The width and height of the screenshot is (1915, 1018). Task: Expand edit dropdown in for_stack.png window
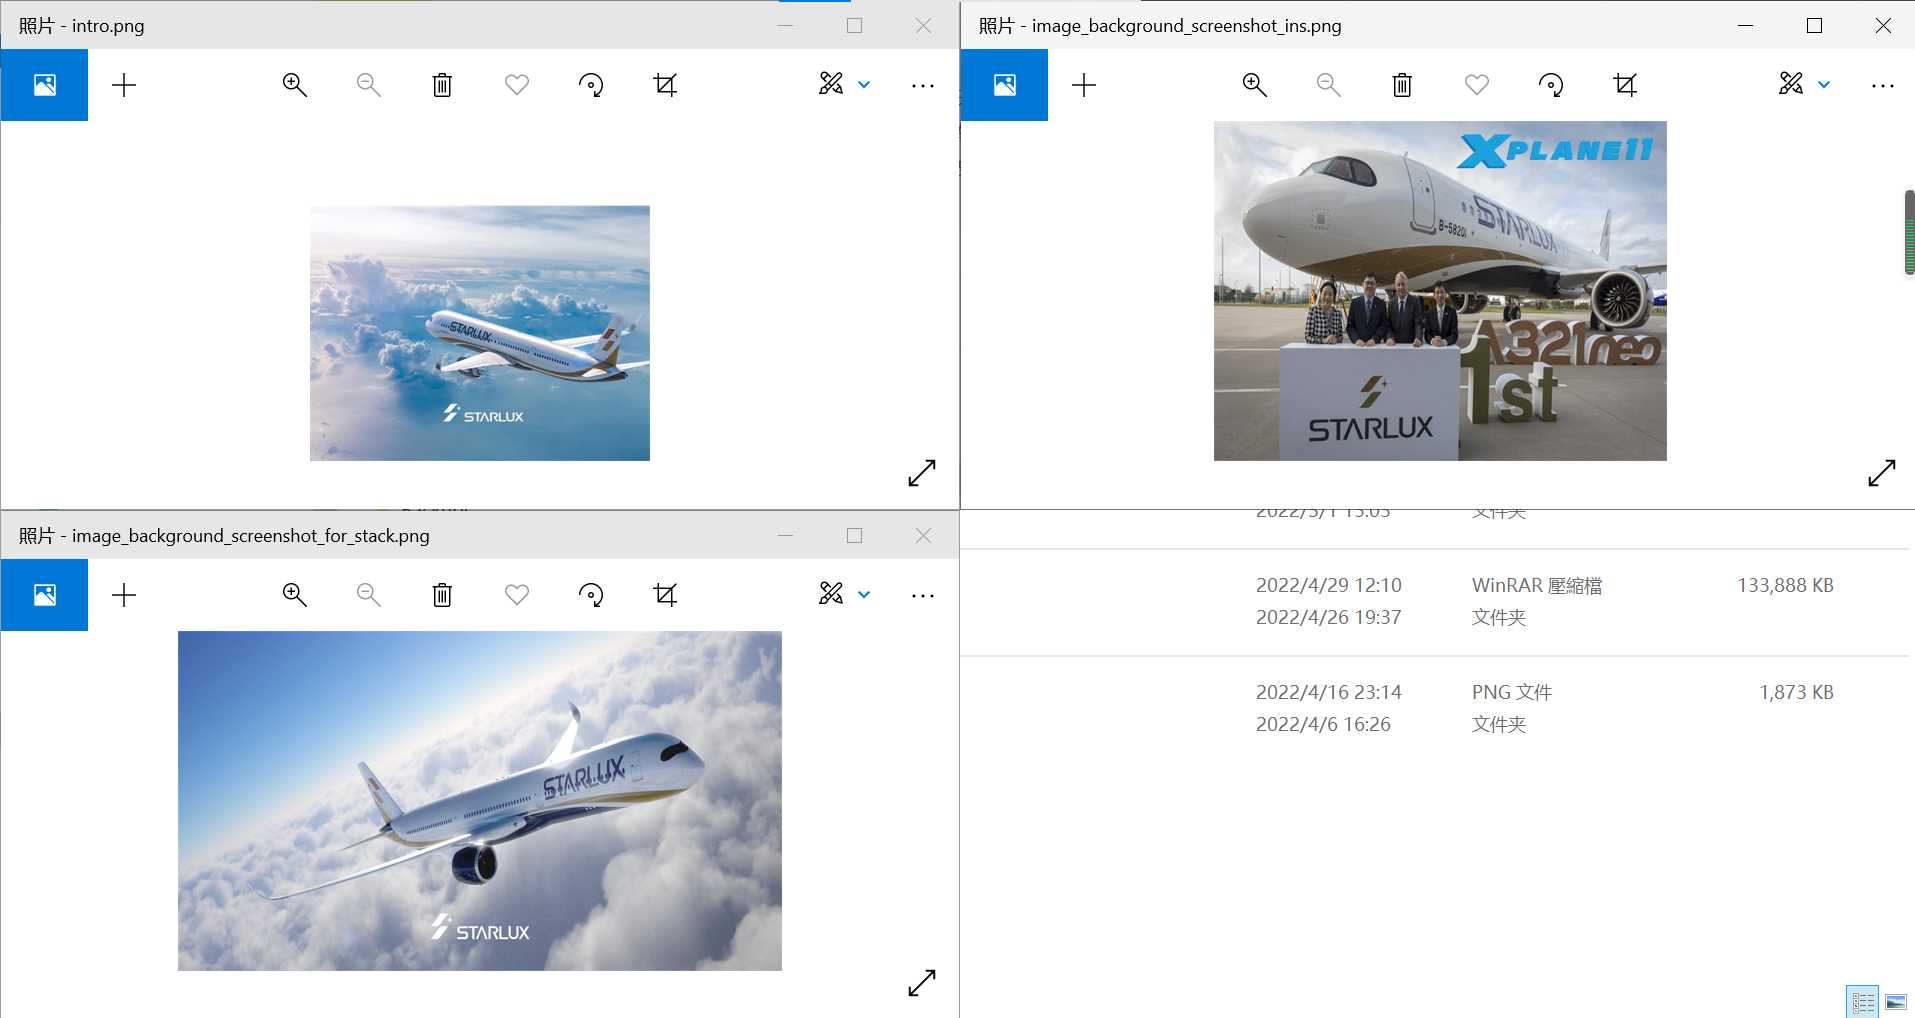[864, 595]
